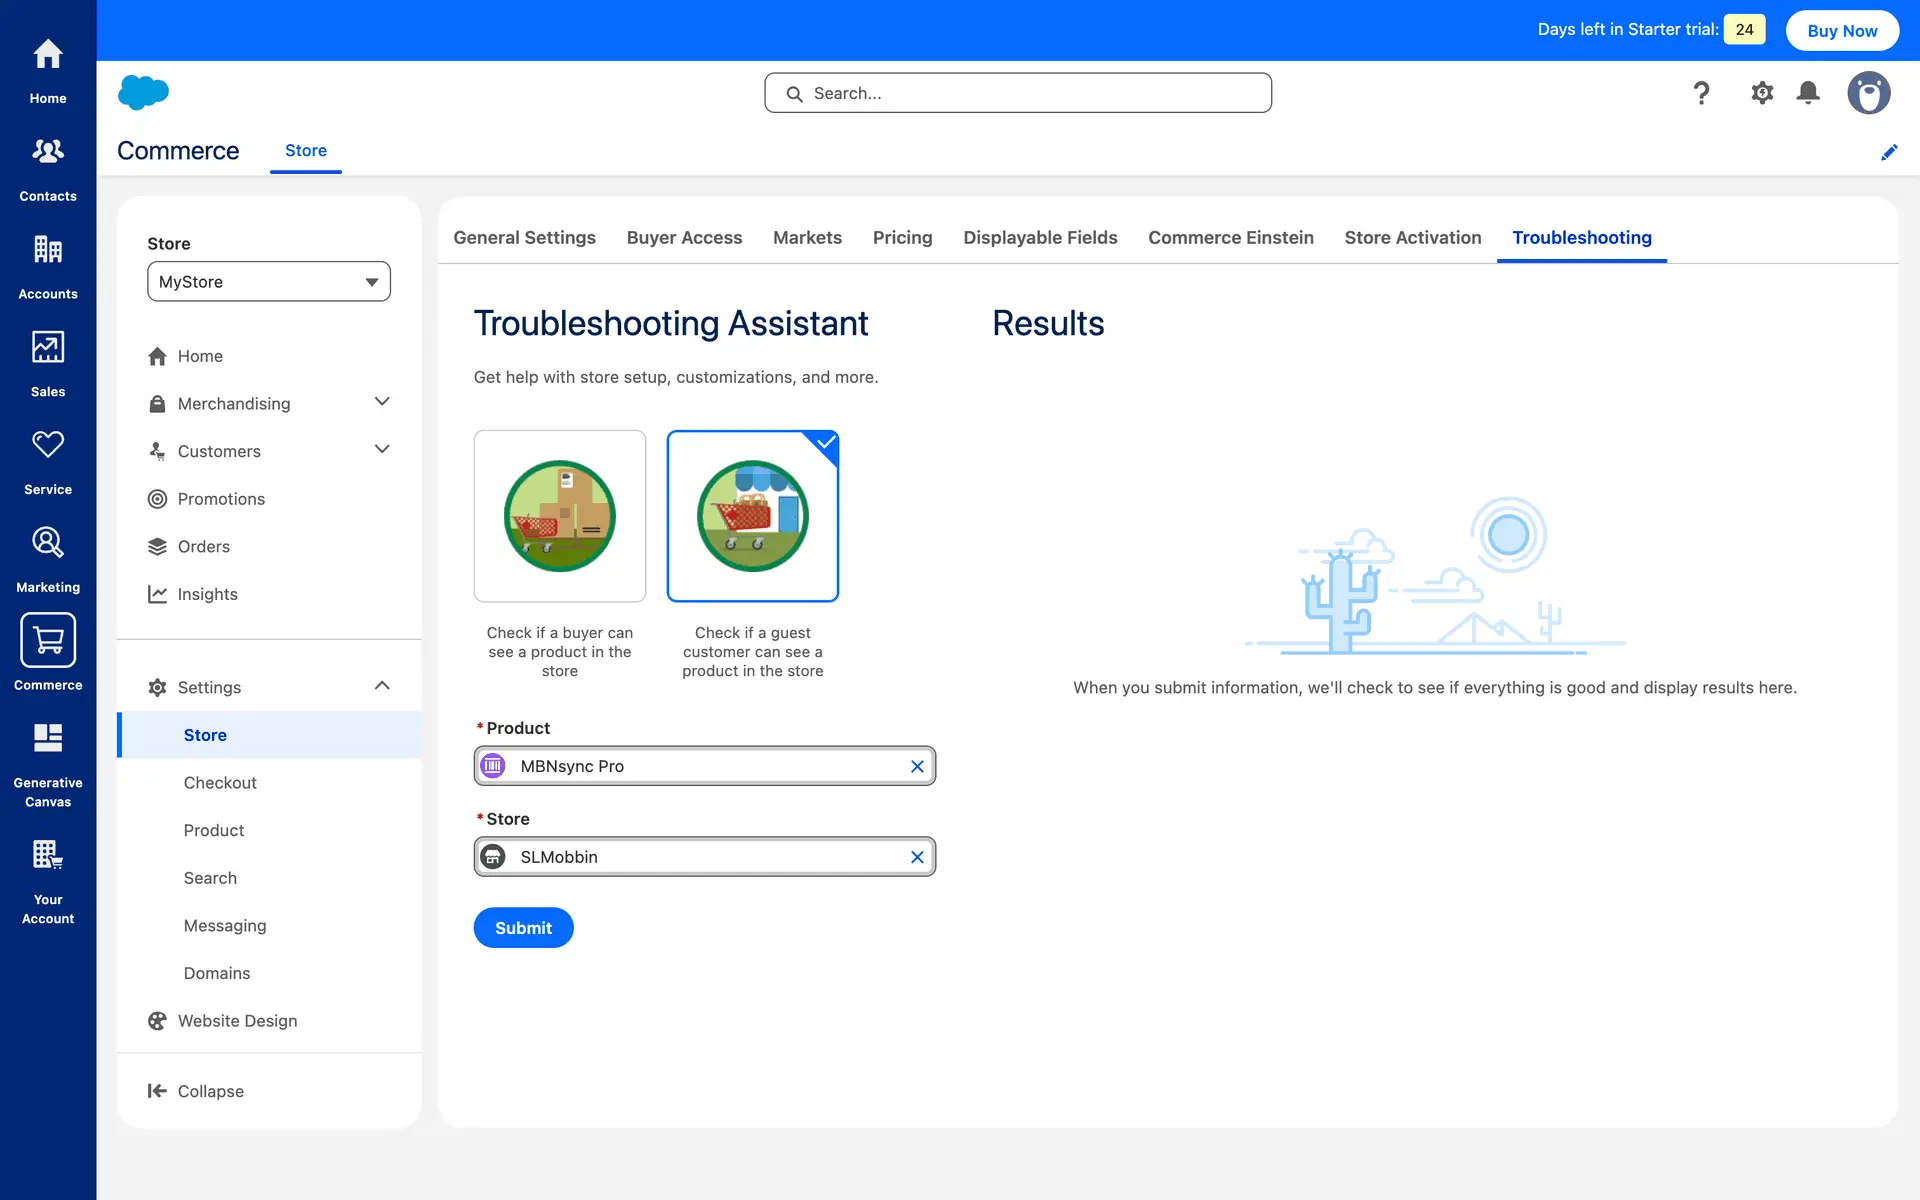Select buyer product visibility check card
The width and height of the screenshot is (1920, 1200).
click(560, 516)
